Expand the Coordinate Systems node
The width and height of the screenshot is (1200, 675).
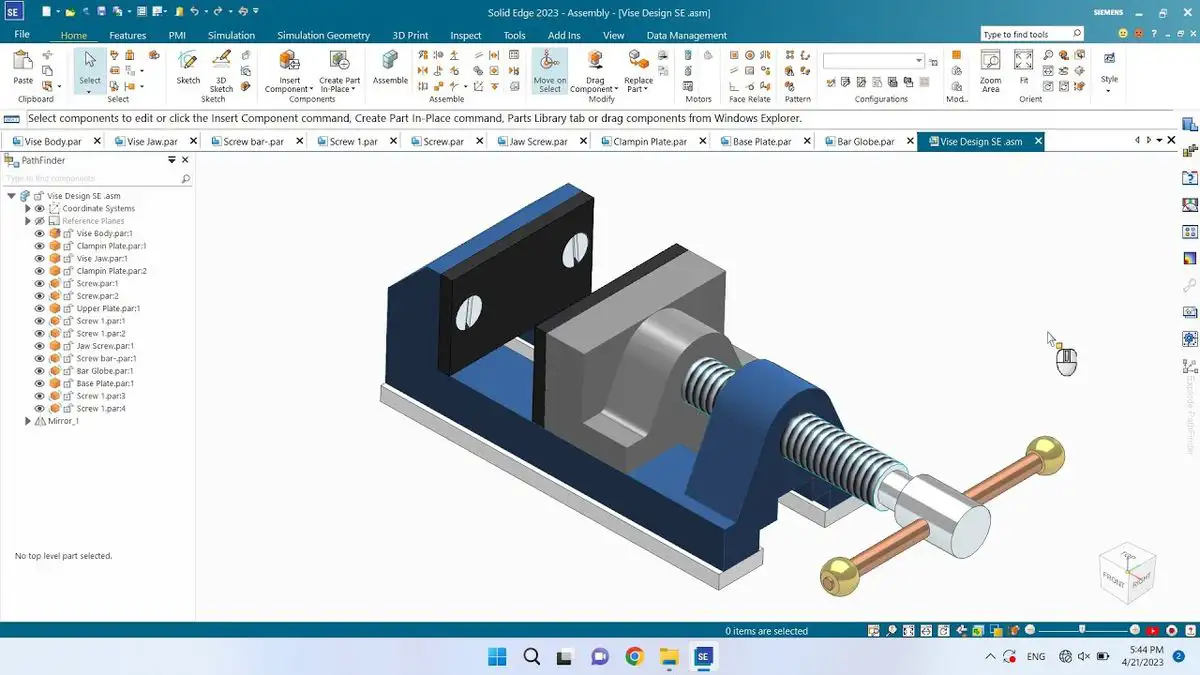[x=28, y=209]
